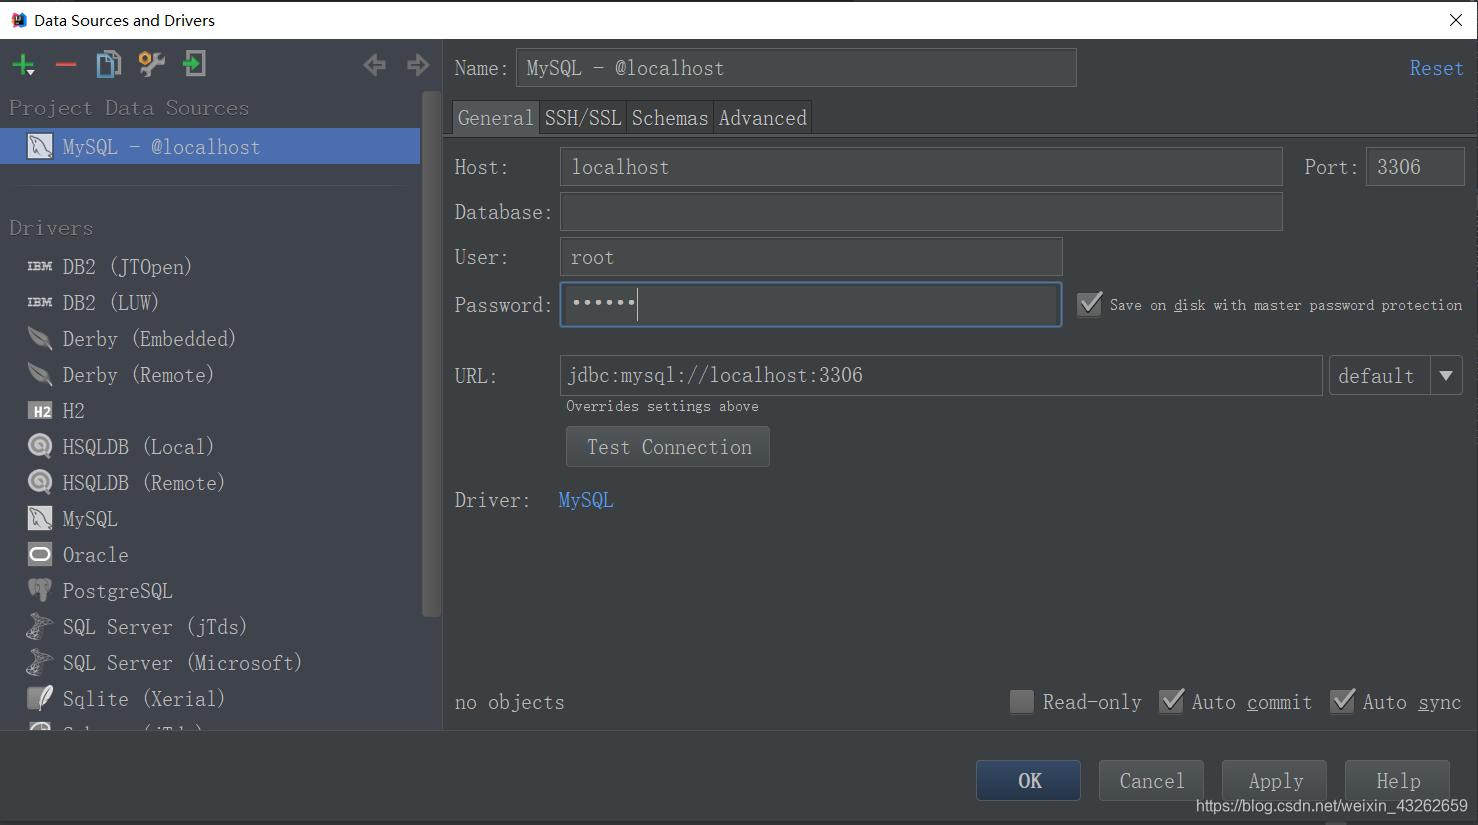Toggle Save on disk with master password
1478x825 pixels.
(1090, 304)
